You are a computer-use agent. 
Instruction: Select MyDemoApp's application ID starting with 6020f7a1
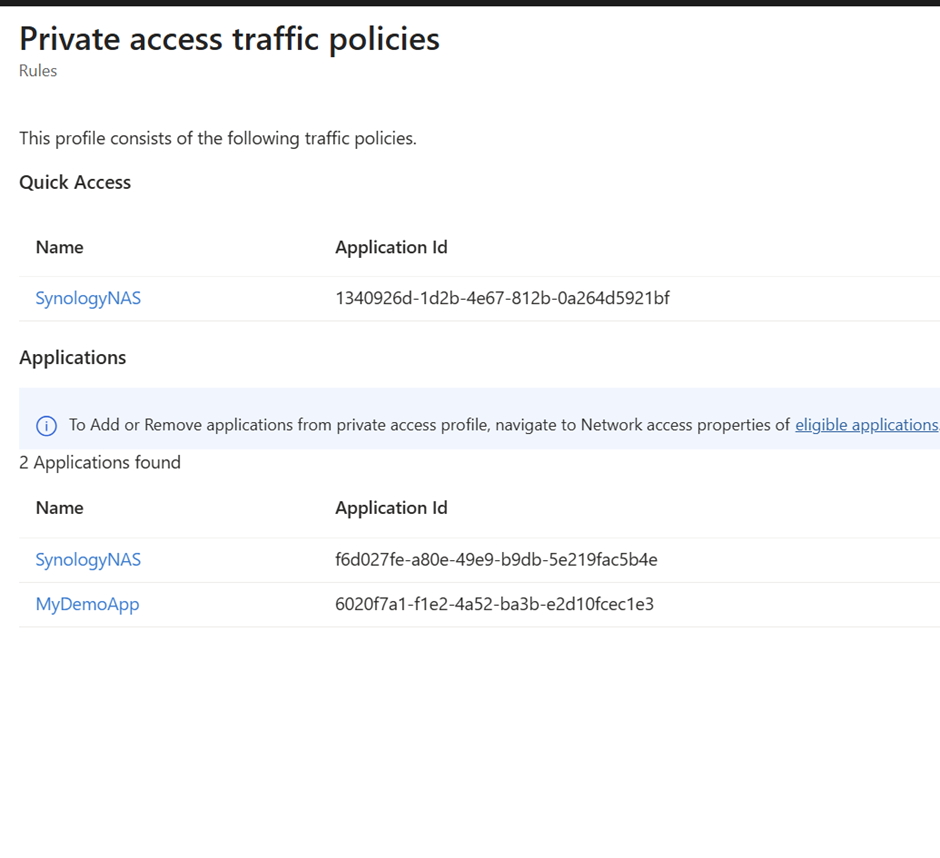pyautogui.click(x=494, y=604)
